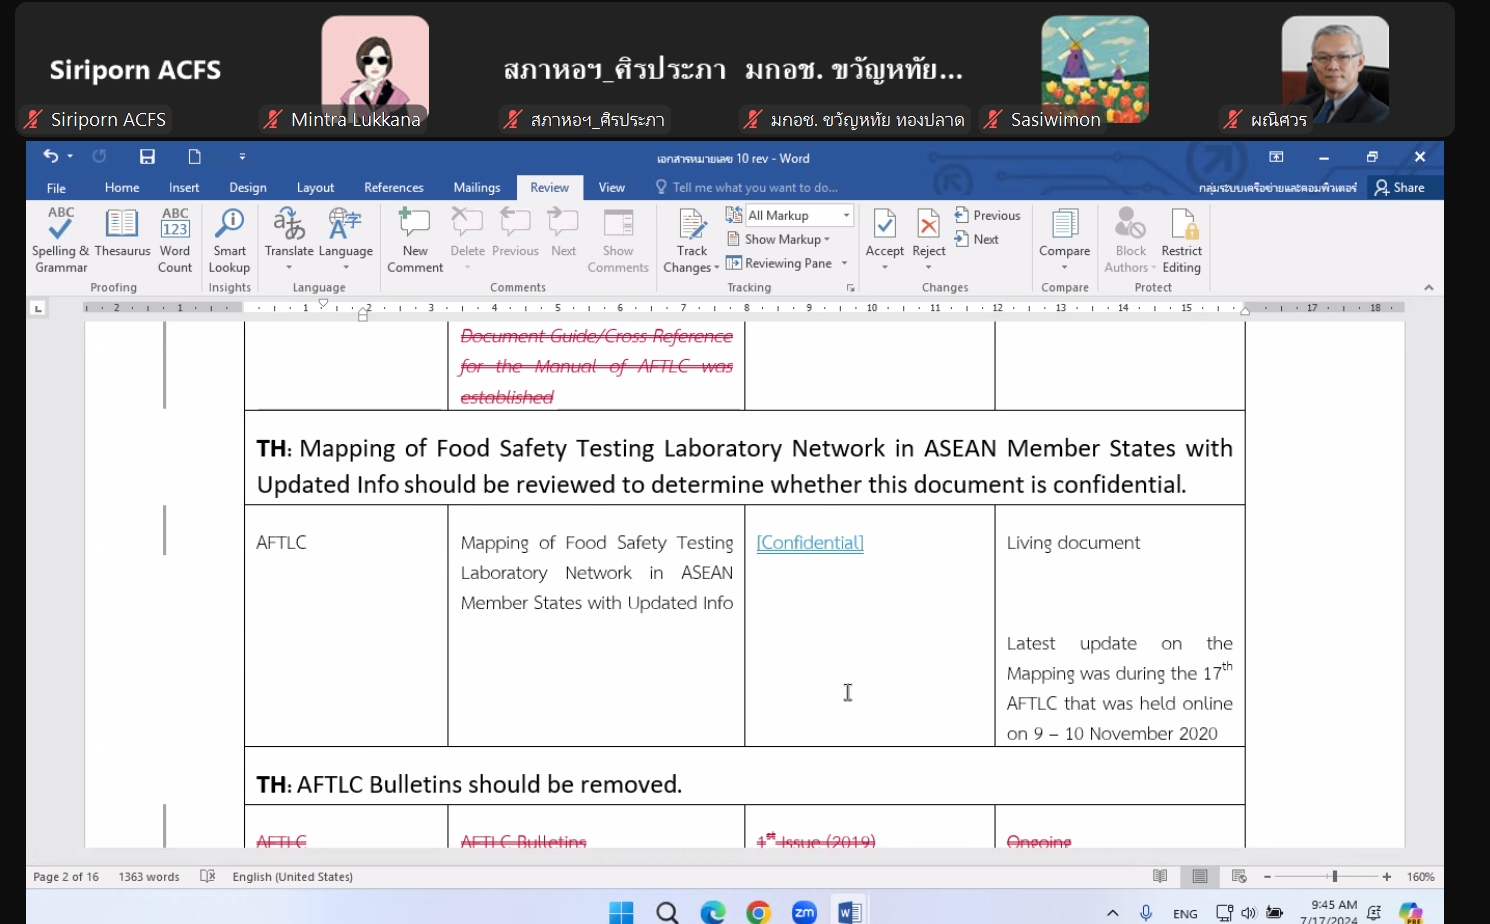
Task: Open Smart Lookup insights
Action: (x=229, y=238)
